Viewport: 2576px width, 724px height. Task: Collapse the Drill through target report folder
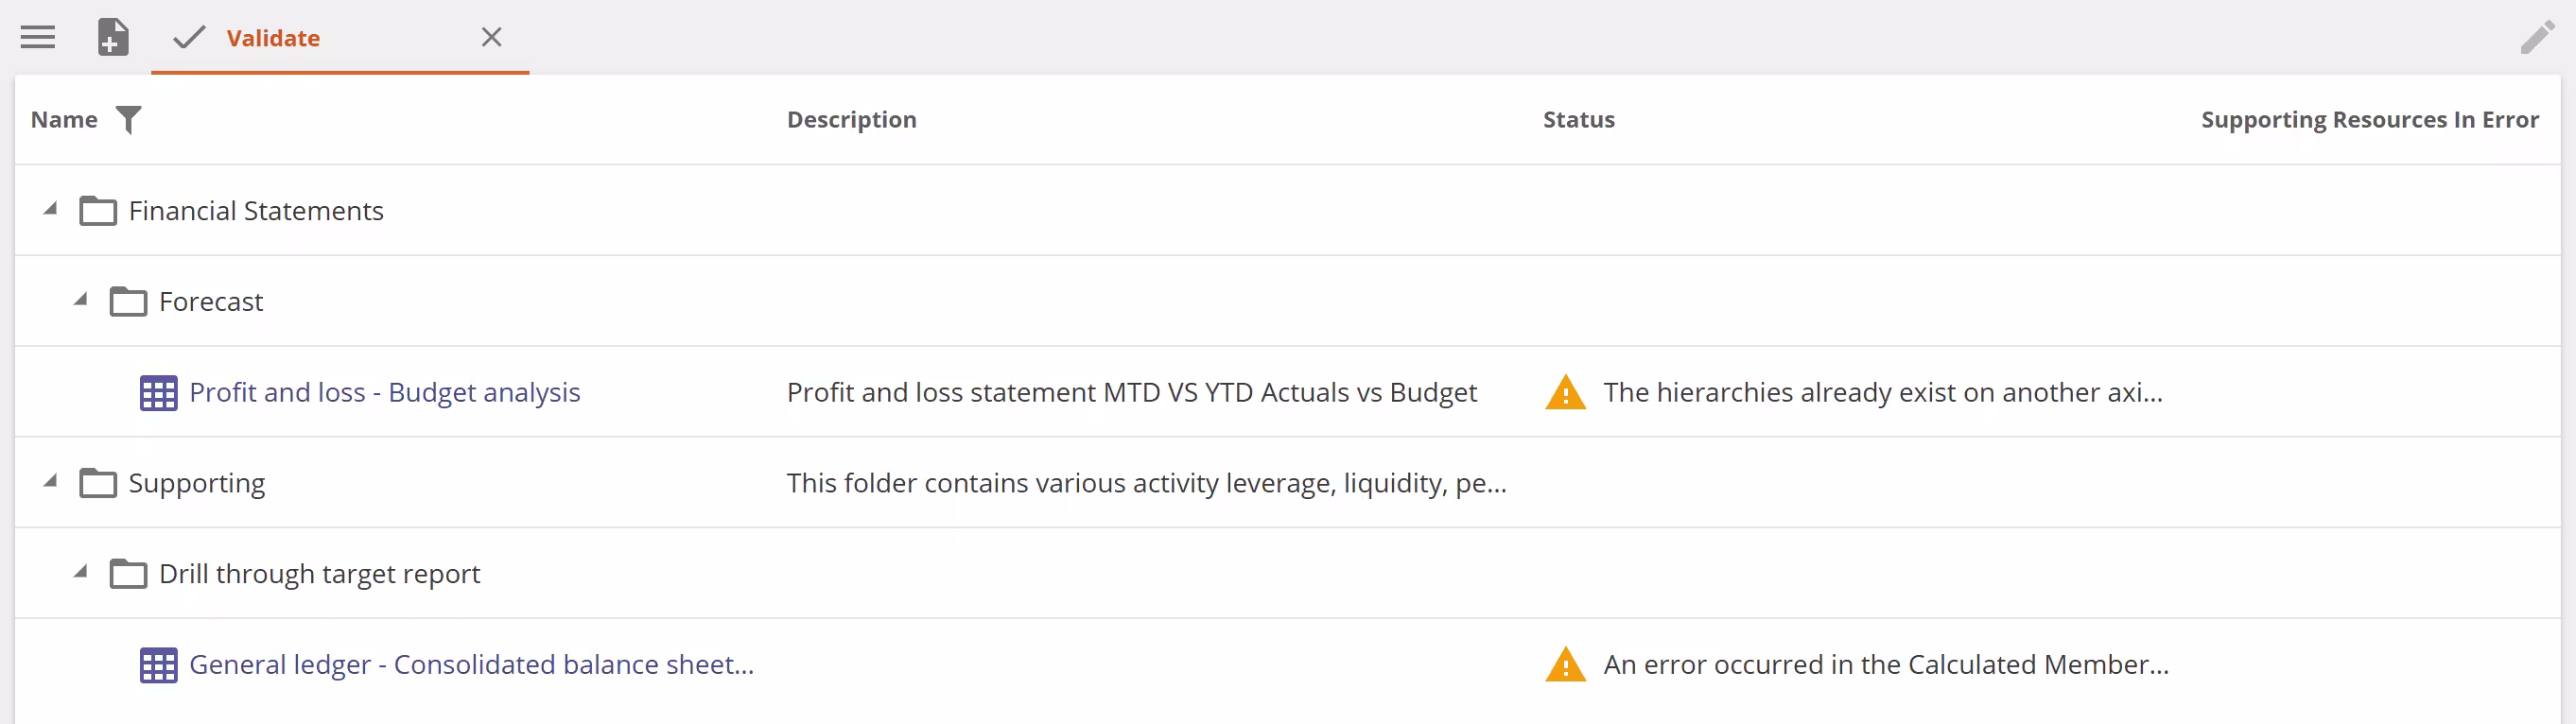click(x=82, y=573)
